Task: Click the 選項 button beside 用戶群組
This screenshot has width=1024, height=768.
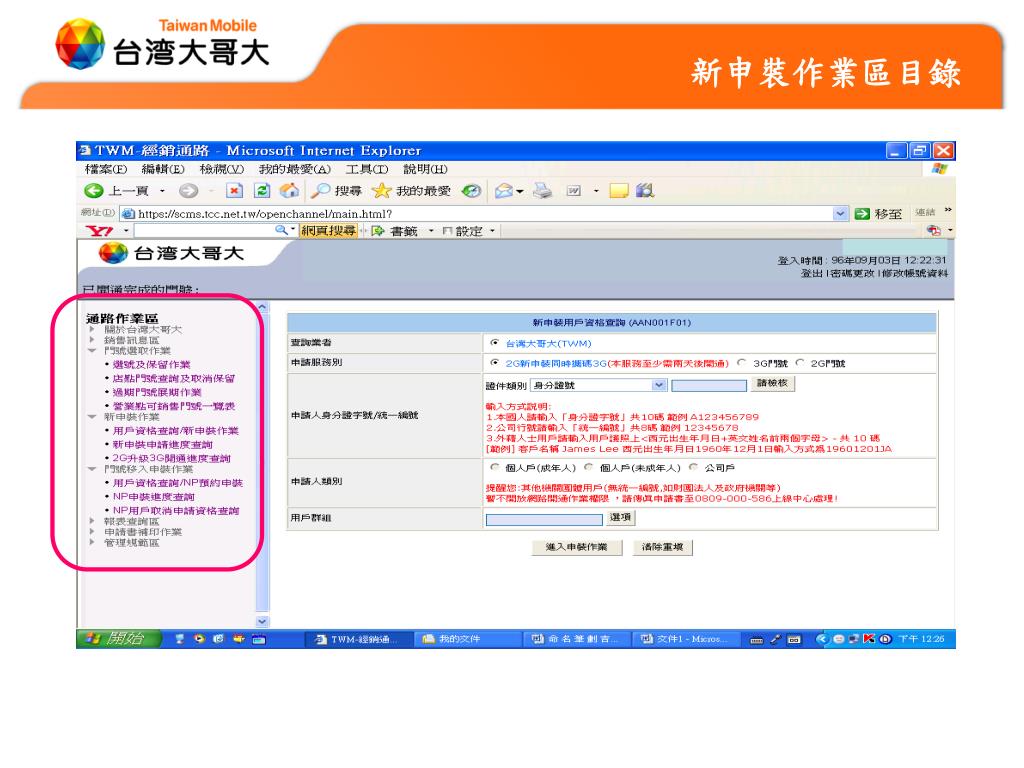Action: [x=620, y=517]
